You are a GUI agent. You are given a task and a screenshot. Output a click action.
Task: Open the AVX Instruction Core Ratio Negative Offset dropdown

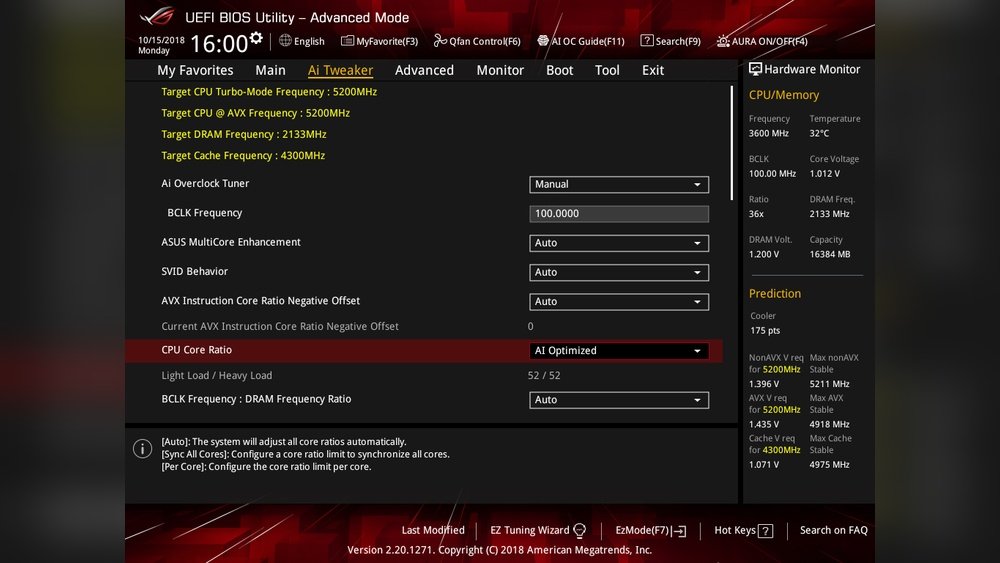618,301
